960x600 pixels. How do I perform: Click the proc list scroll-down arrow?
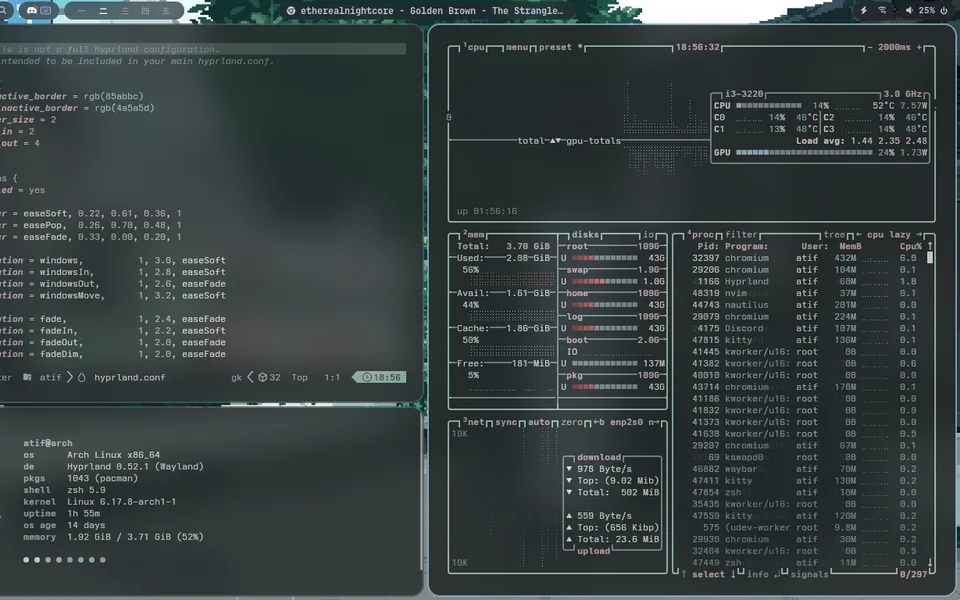click(x=930, y=562)
